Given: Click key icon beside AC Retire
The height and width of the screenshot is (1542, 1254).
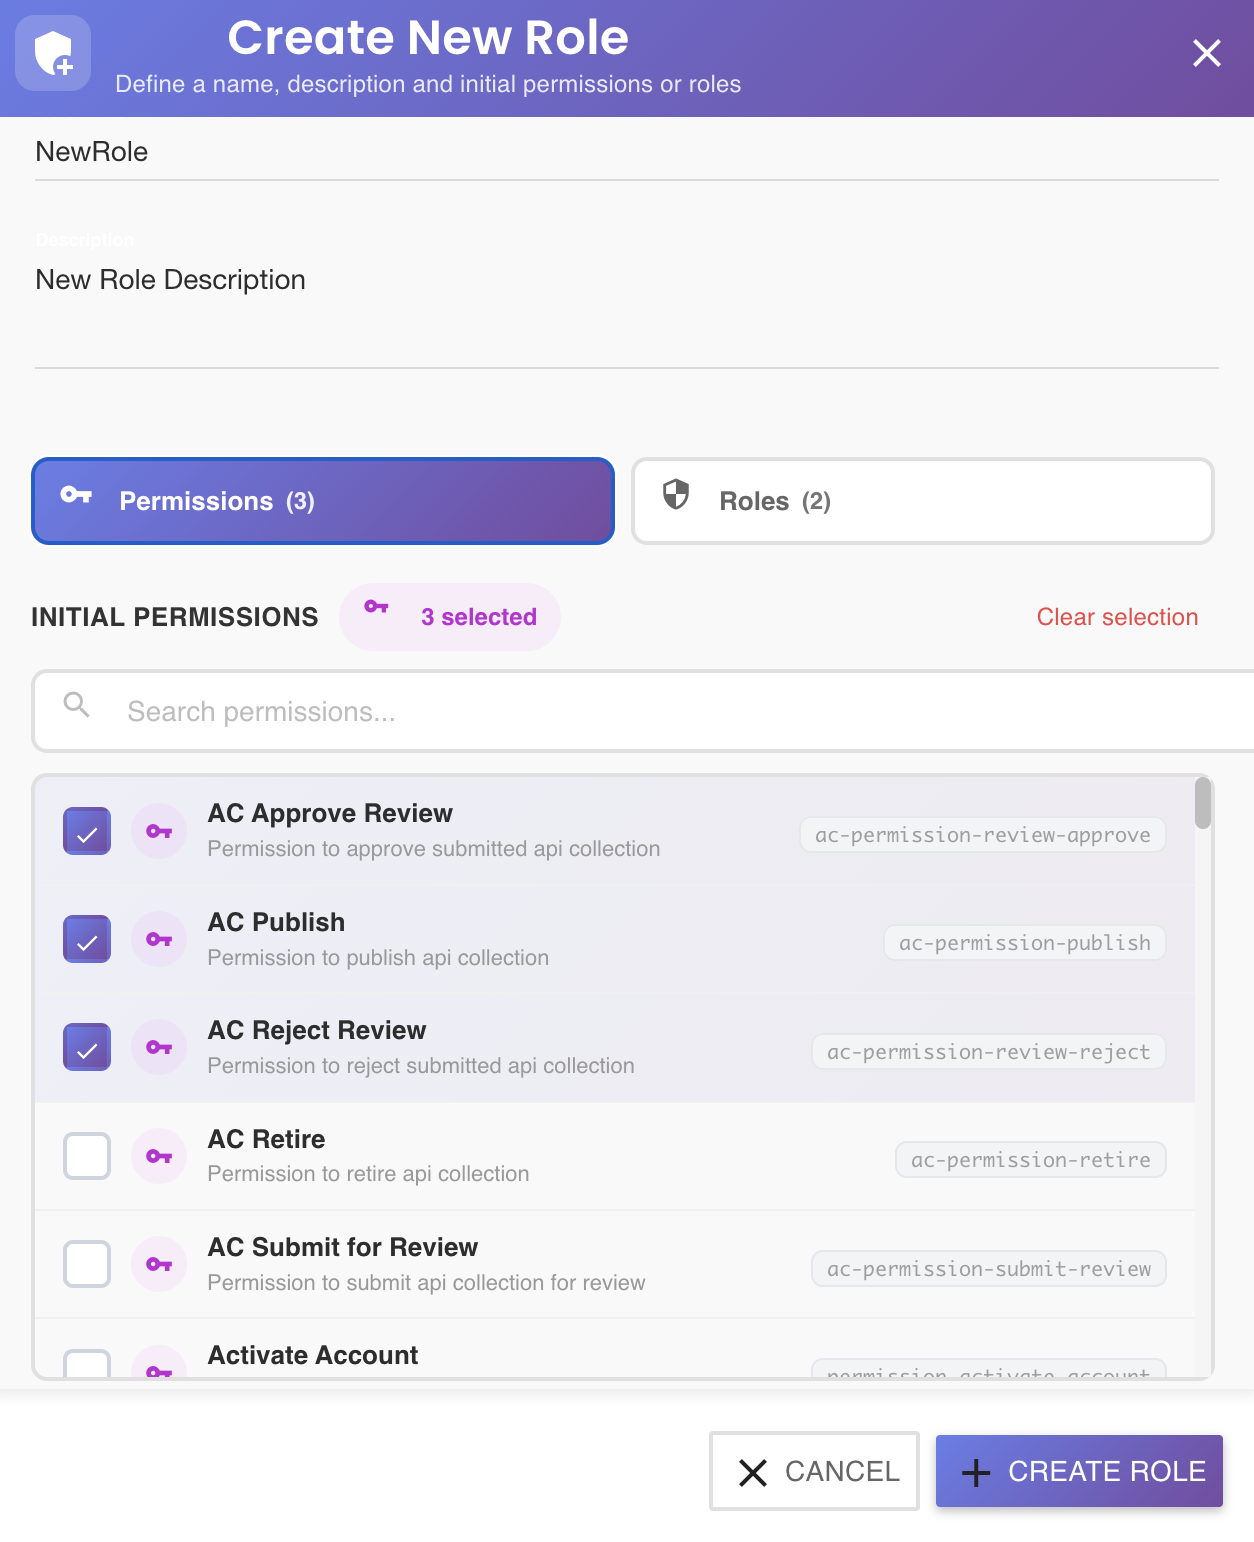Looking at the screenshot, I should click(x=159, y=1156).
